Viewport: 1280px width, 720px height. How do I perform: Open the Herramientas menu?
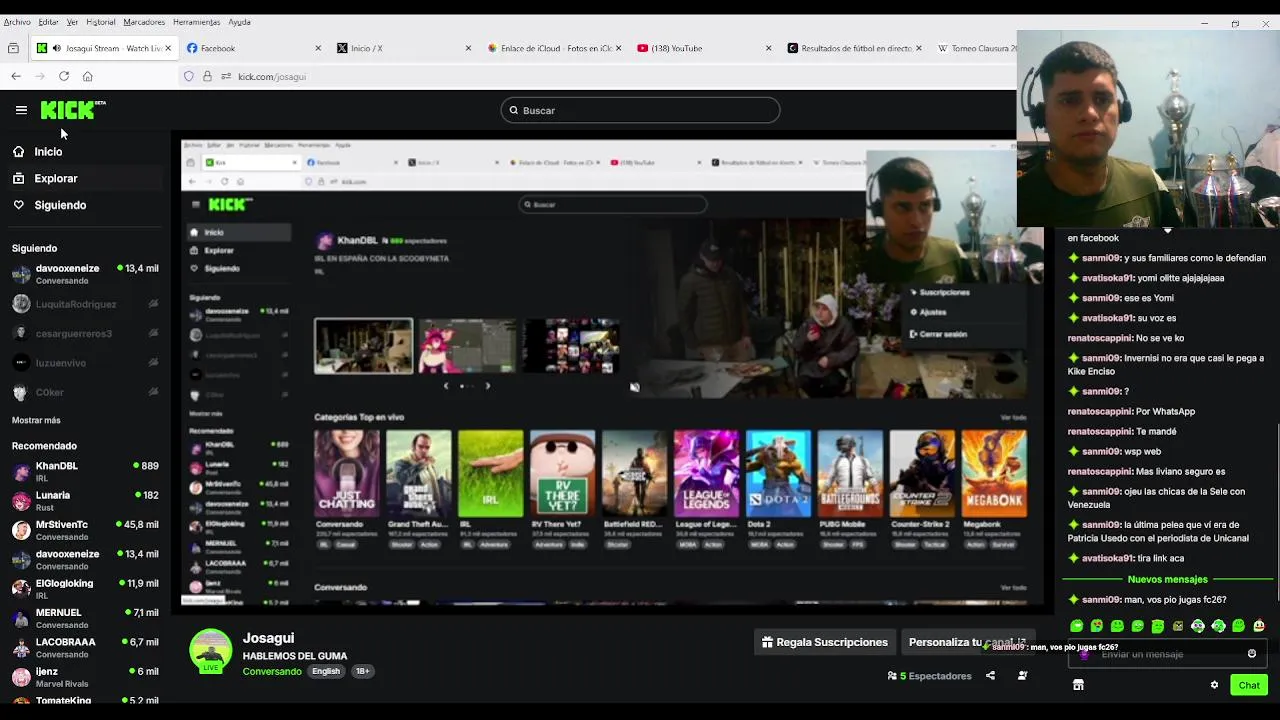coord(196,22)
